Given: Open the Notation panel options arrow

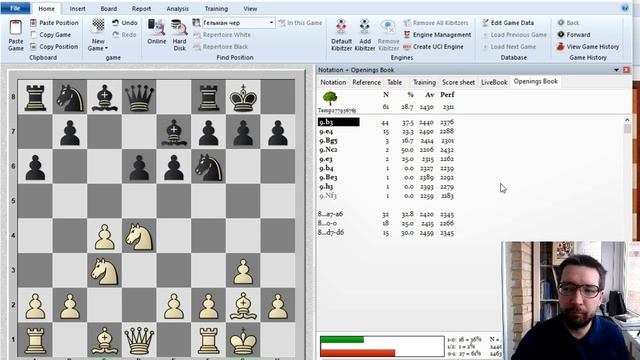Looking at the screenshot, I should (x=616, y=70).
